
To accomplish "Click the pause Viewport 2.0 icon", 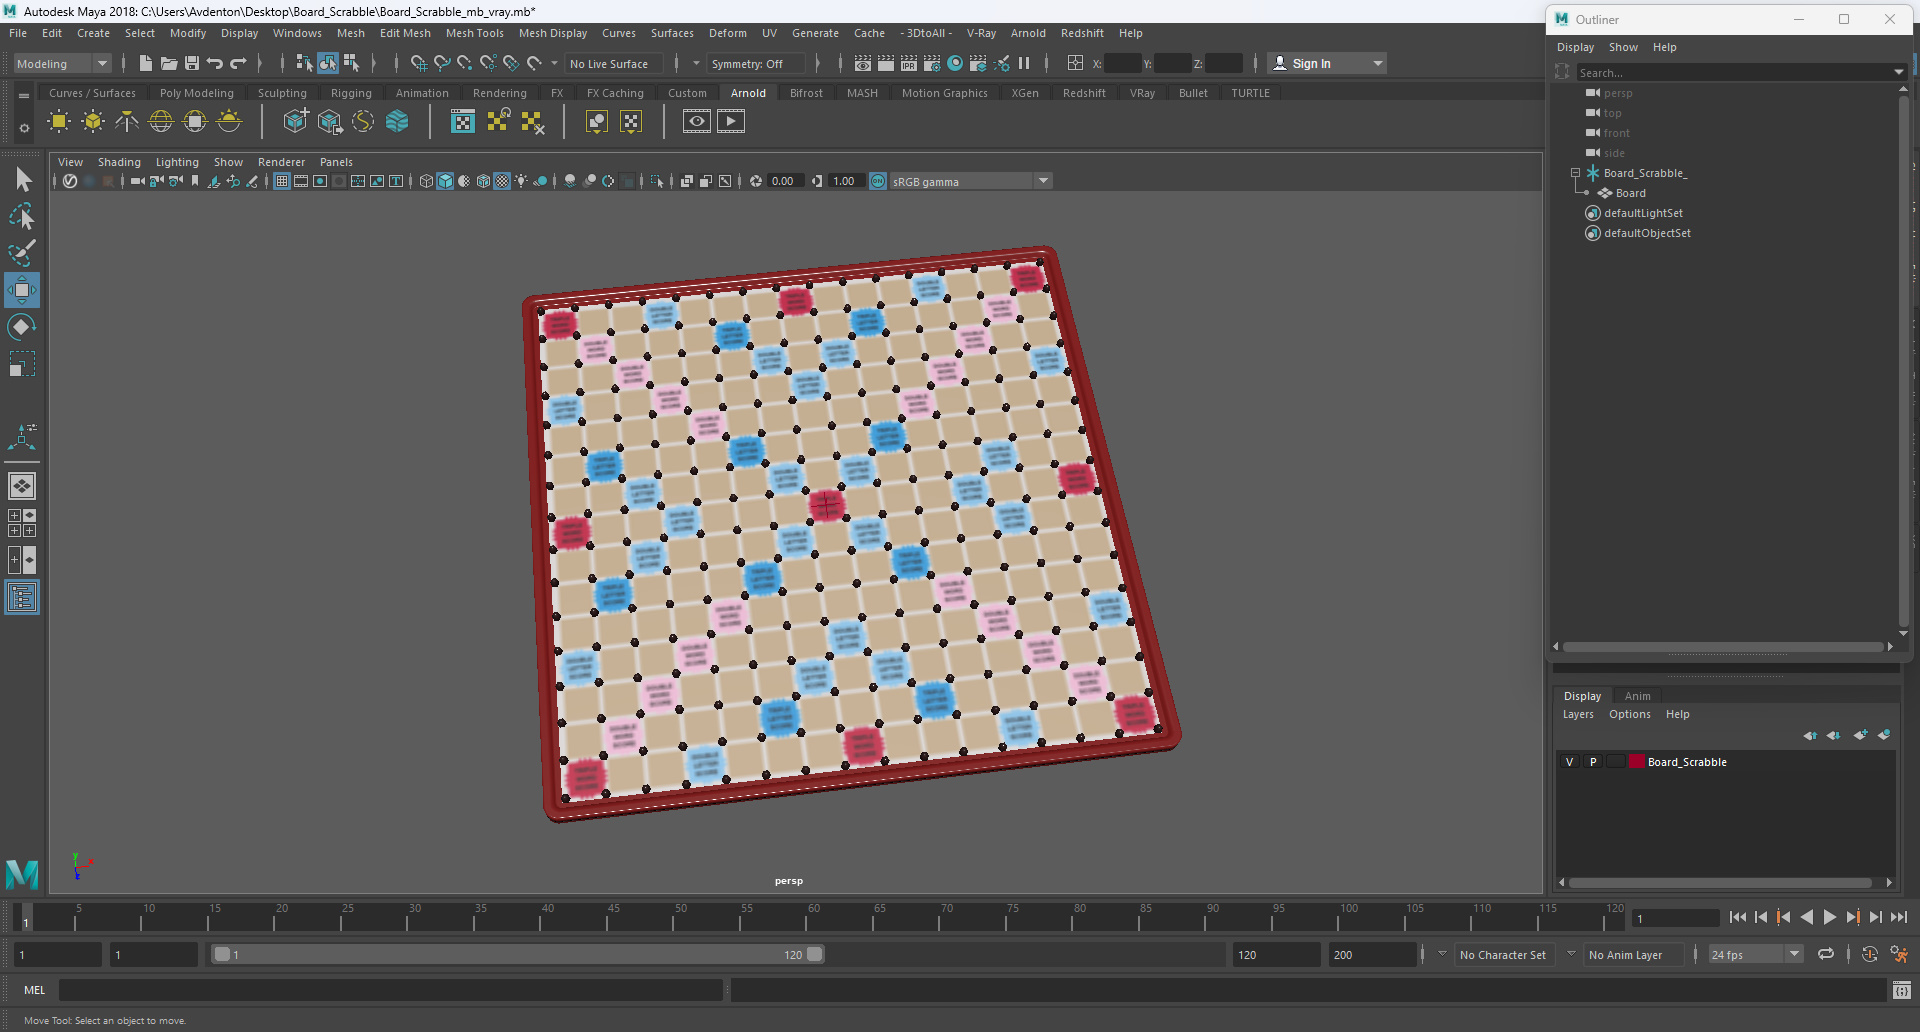I will click(1024, 63).
